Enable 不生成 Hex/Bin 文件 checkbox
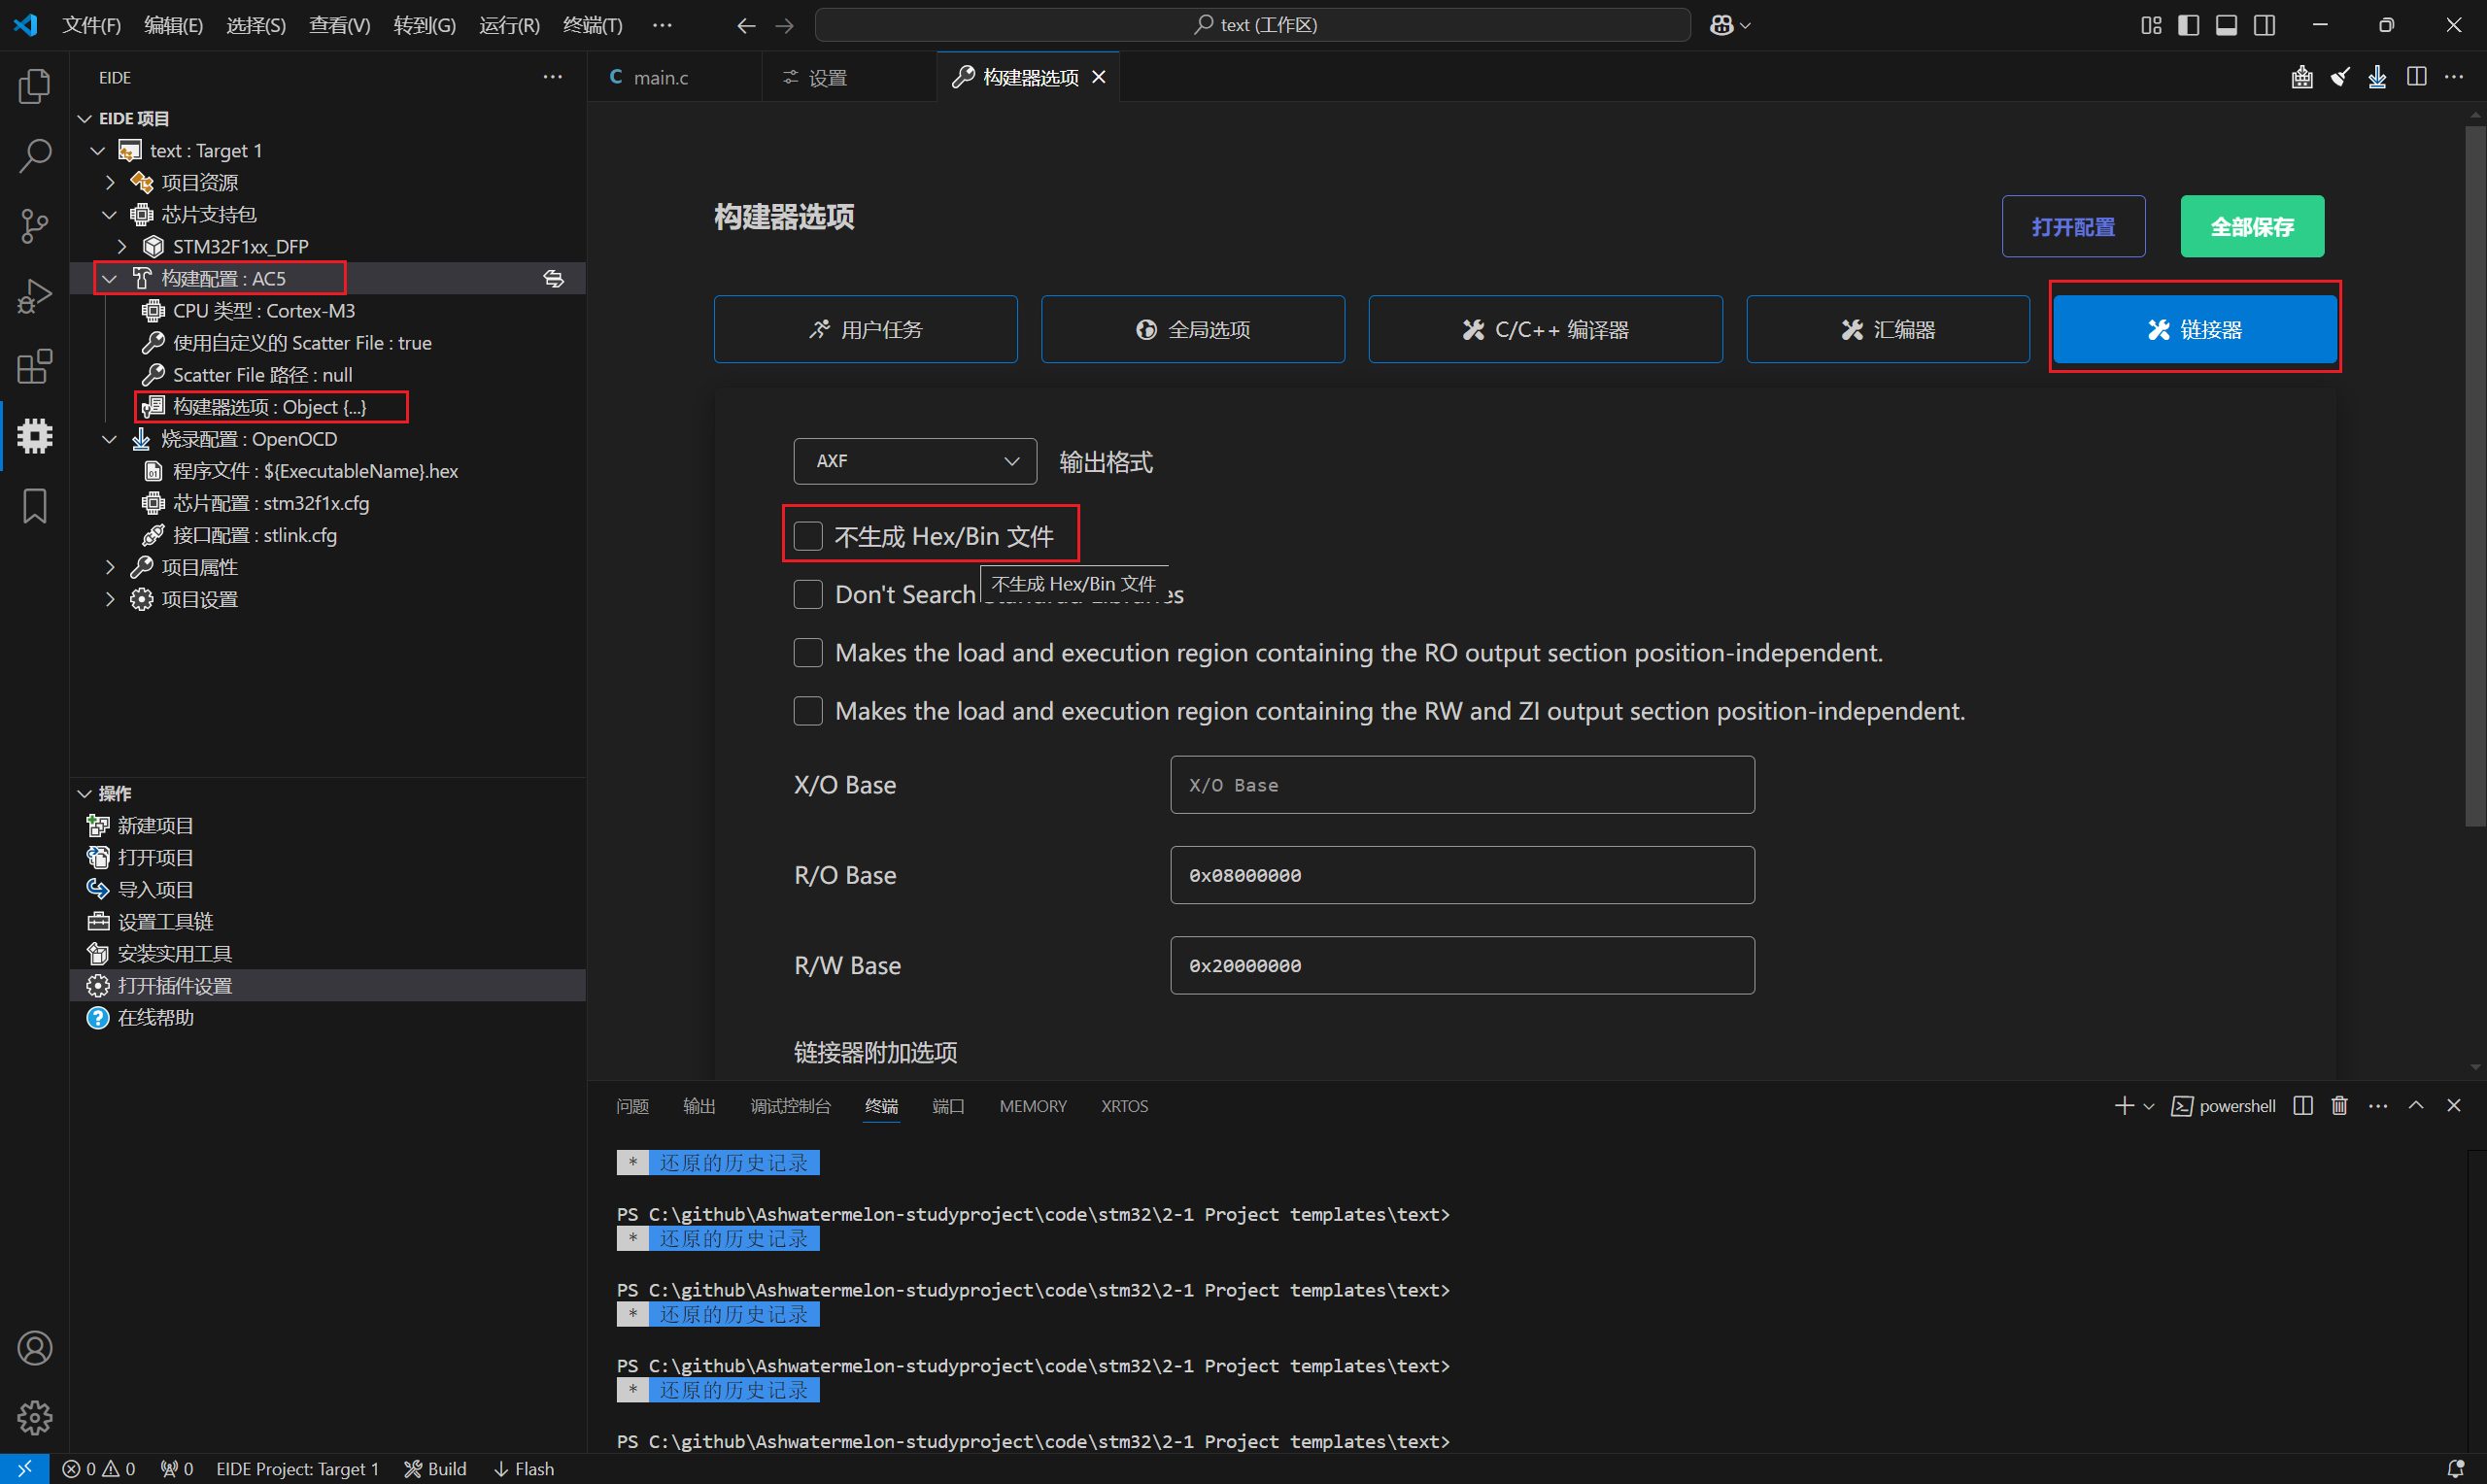Image resolution: width=2487 pixels, height=1484 pixels. (x=808, y=537)
